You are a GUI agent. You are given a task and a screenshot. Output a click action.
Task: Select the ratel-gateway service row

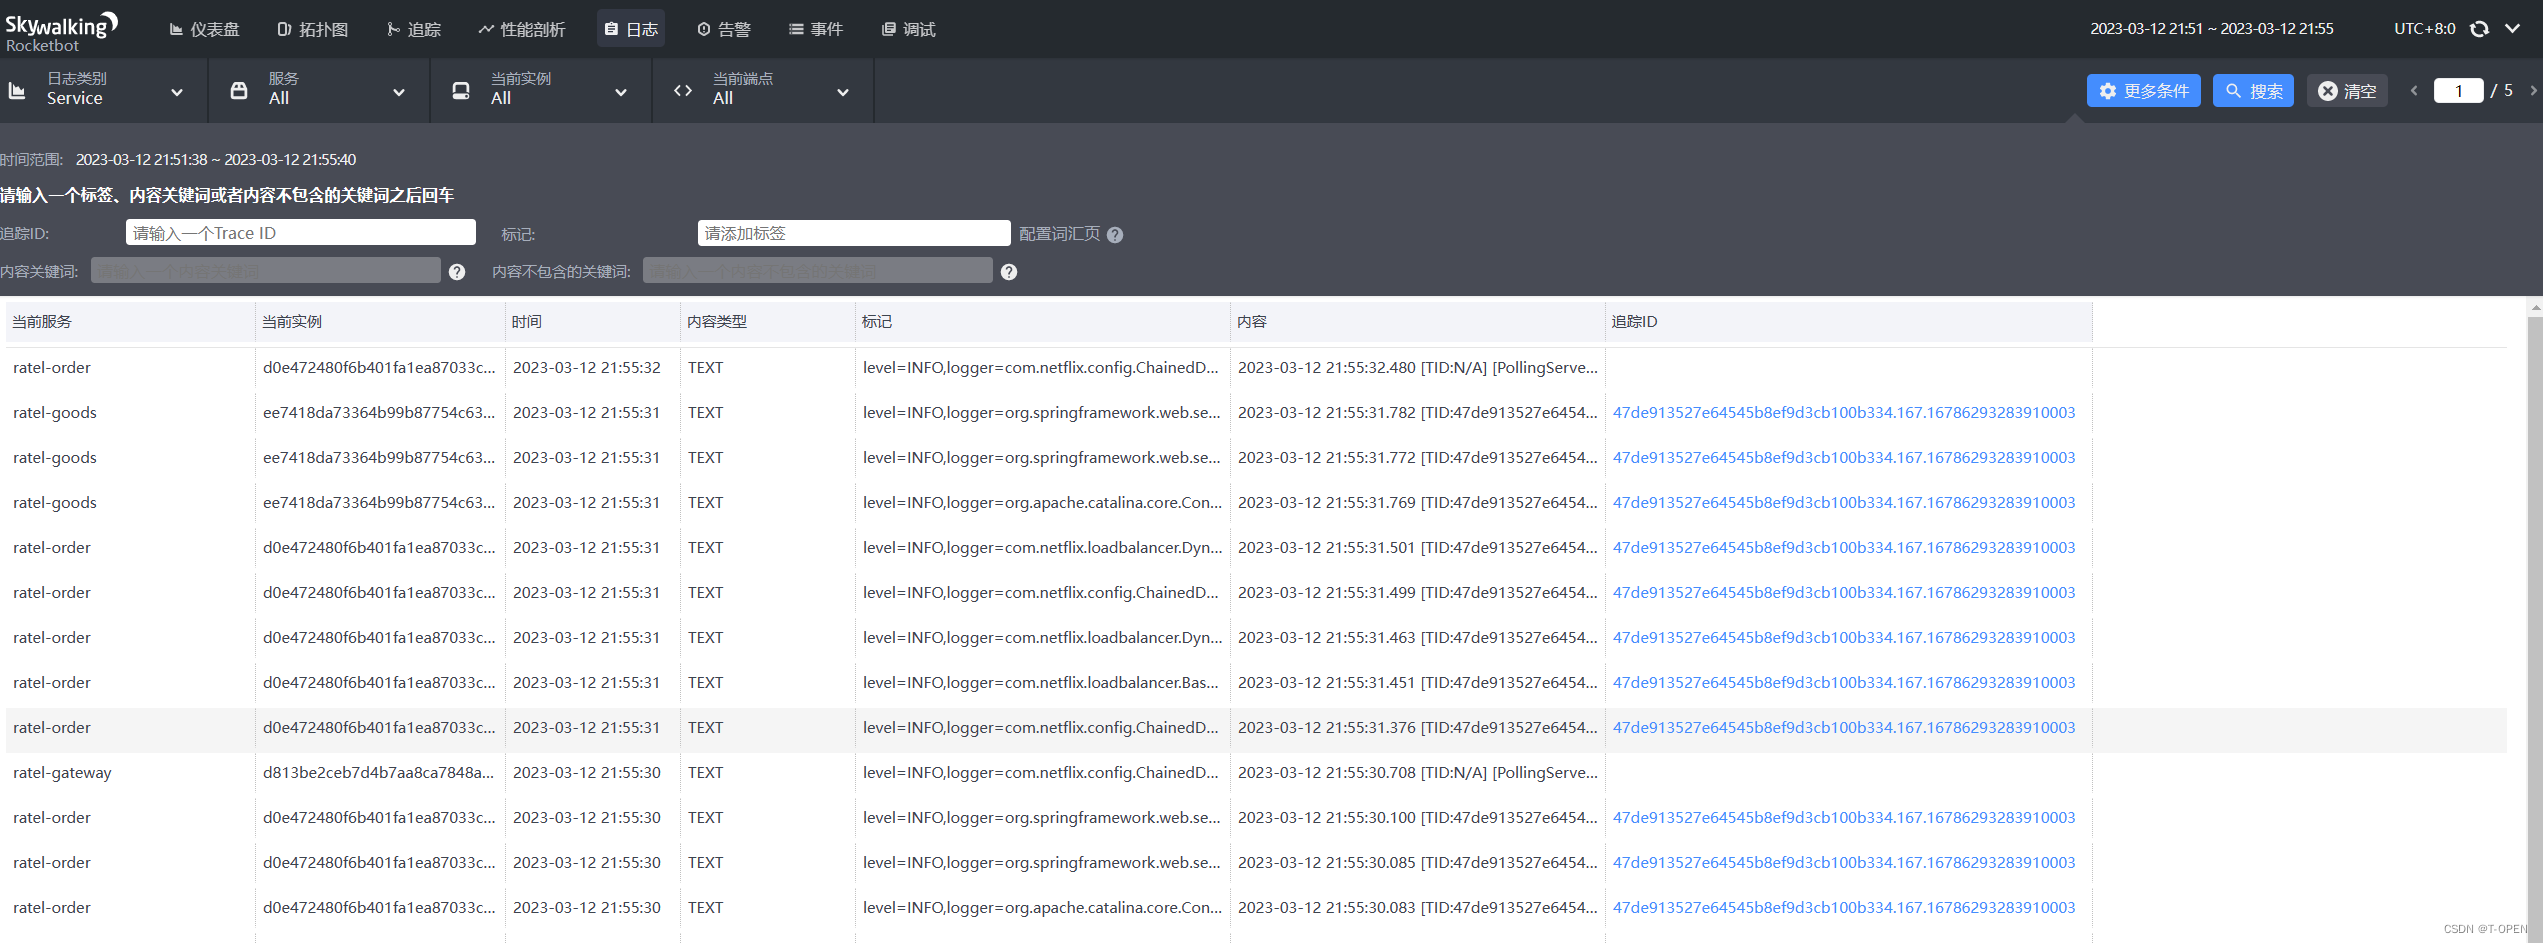[x=1256, y=773]
